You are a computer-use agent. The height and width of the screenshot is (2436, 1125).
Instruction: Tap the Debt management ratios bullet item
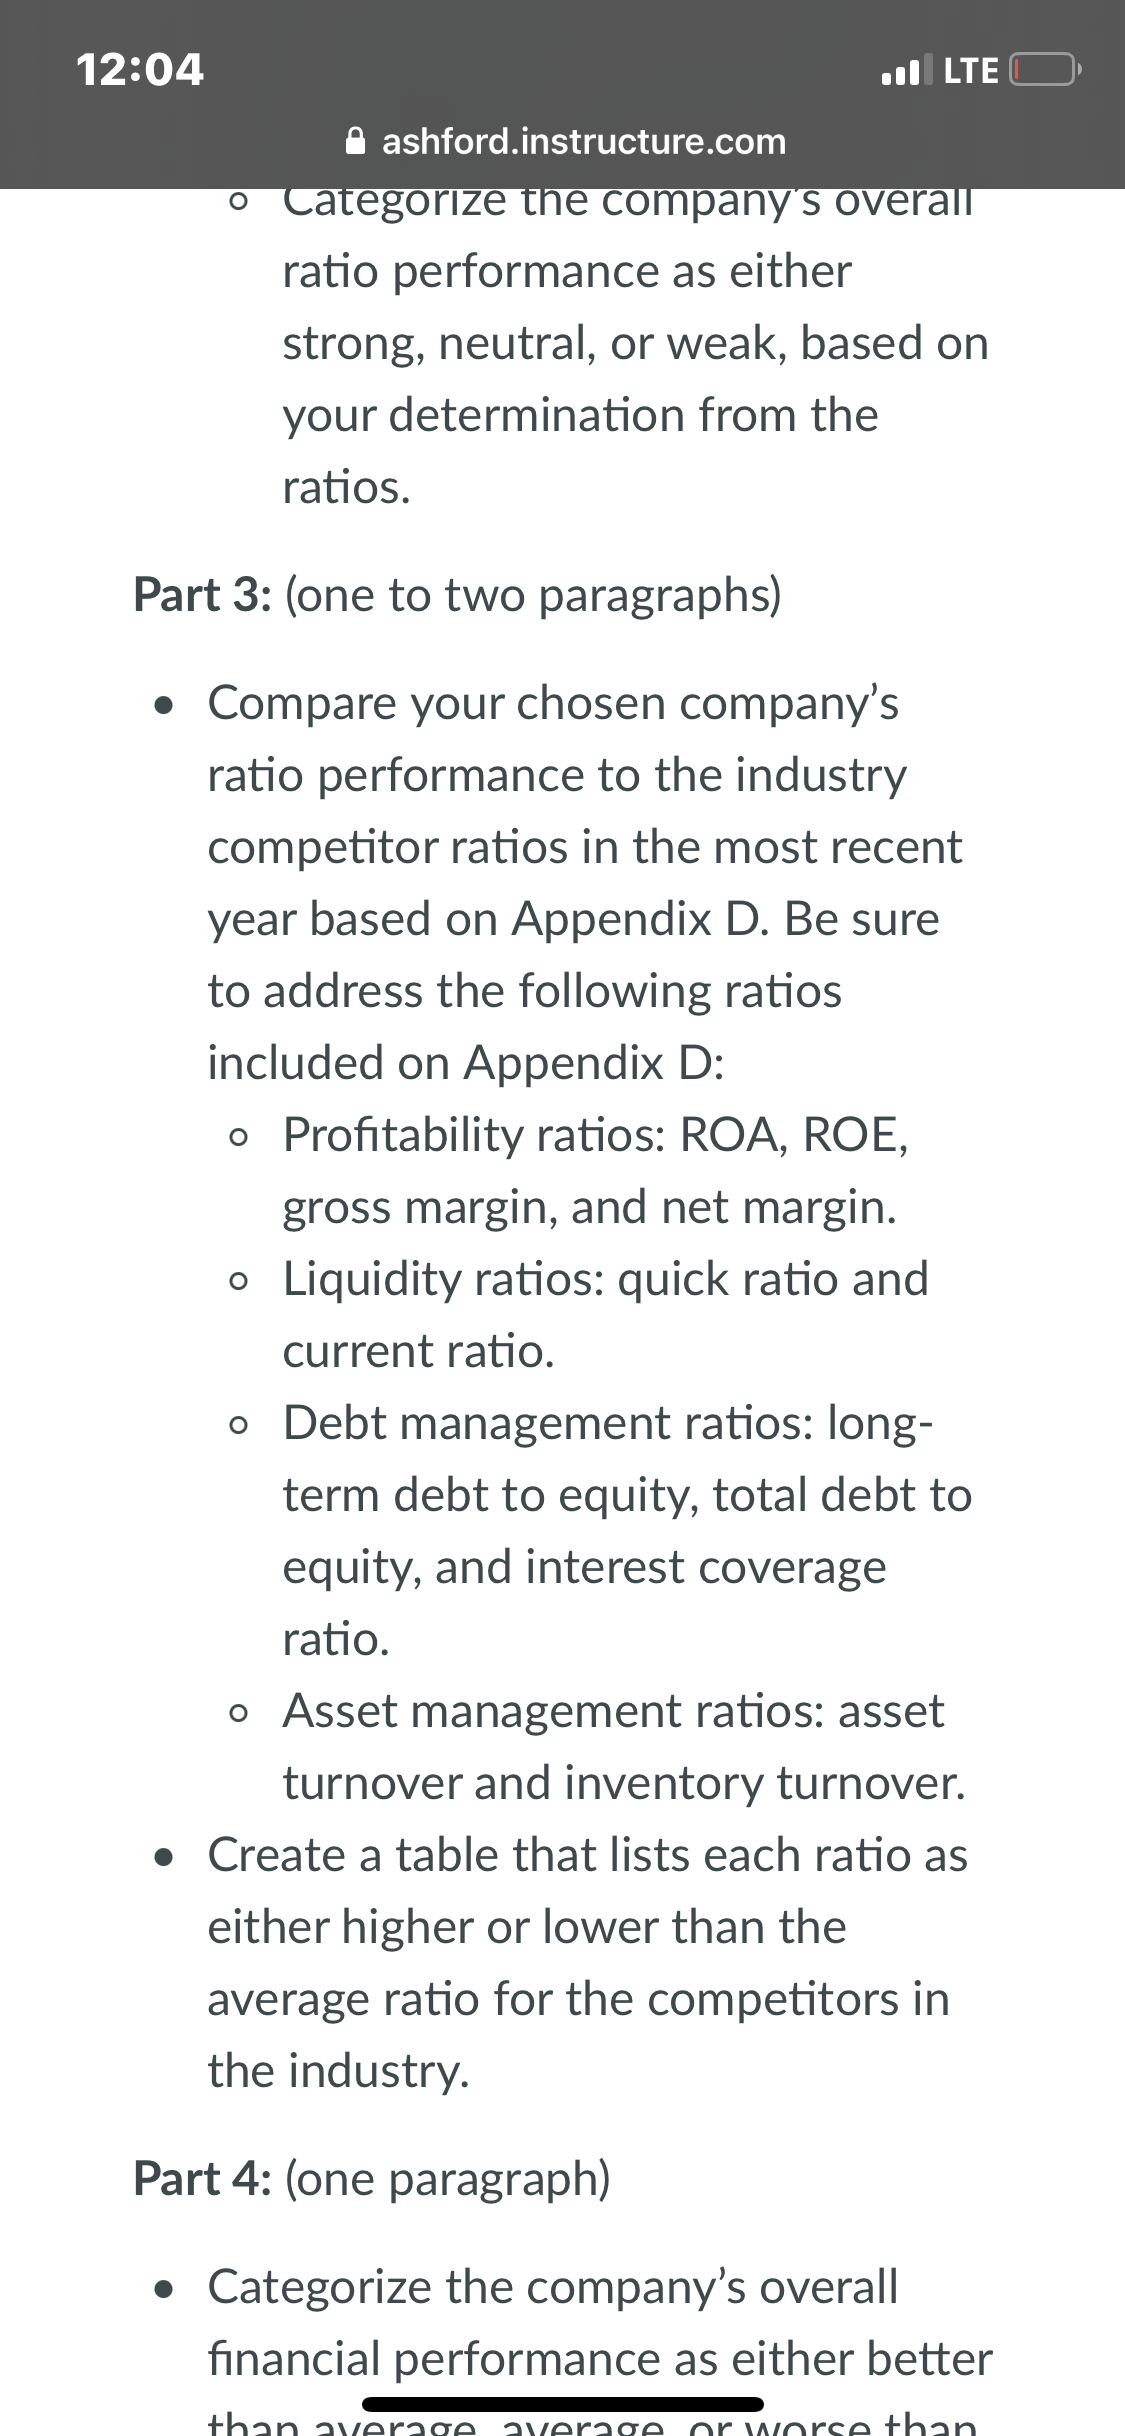[x=628, y=1531]
